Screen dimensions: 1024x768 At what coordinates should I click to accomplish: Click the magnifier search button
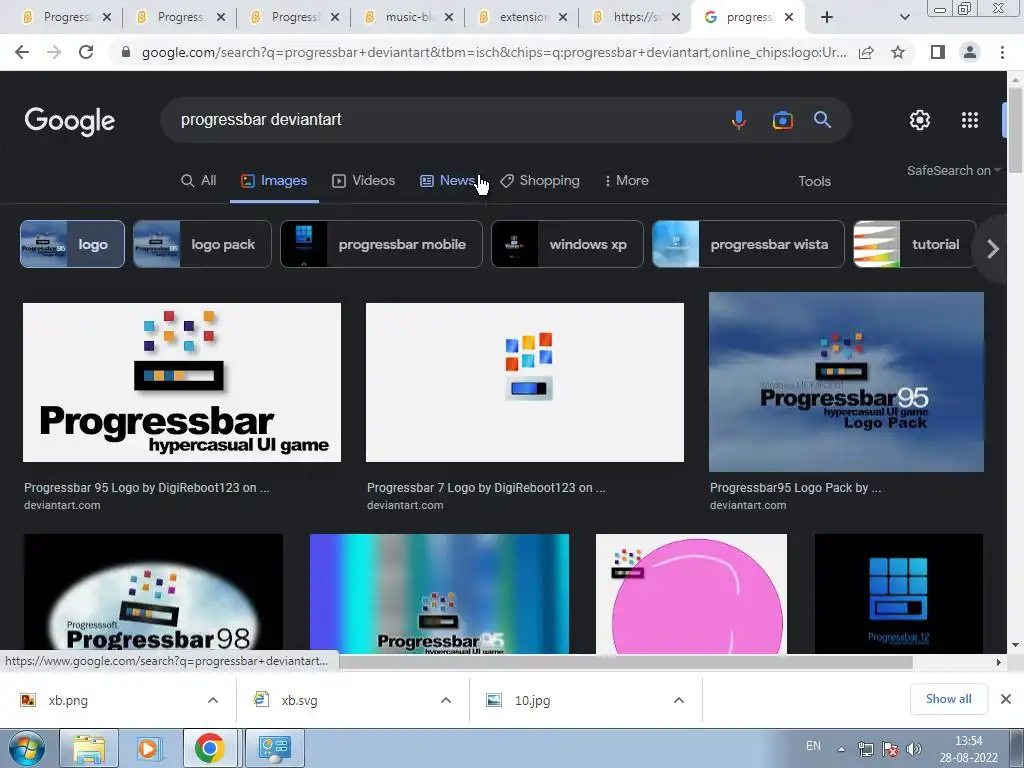click(822, 120)
